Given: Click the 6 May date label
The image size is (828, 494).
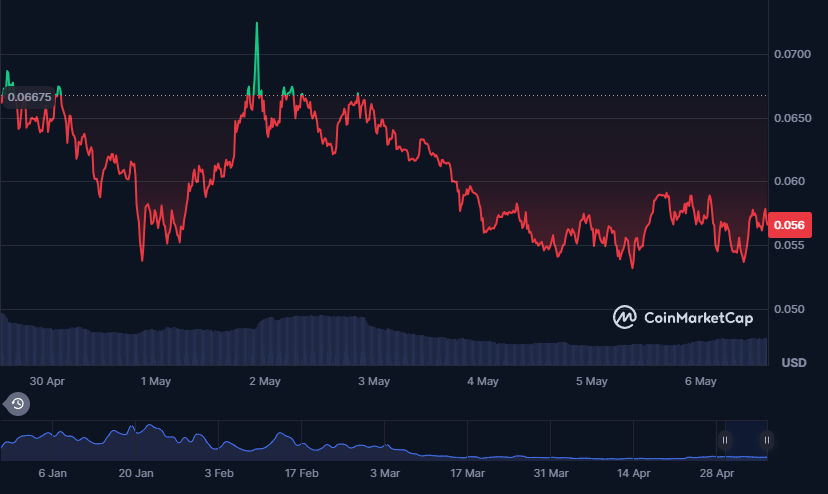Looking at the screenshot, I should 701,381.
